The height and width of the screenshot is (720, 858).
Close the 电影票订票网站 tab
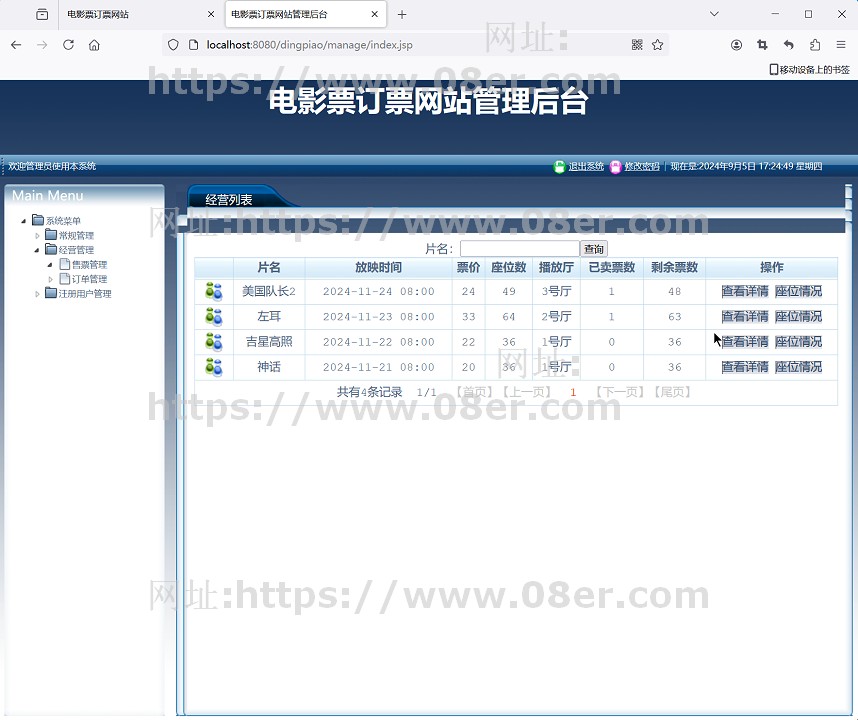point(211,14)
